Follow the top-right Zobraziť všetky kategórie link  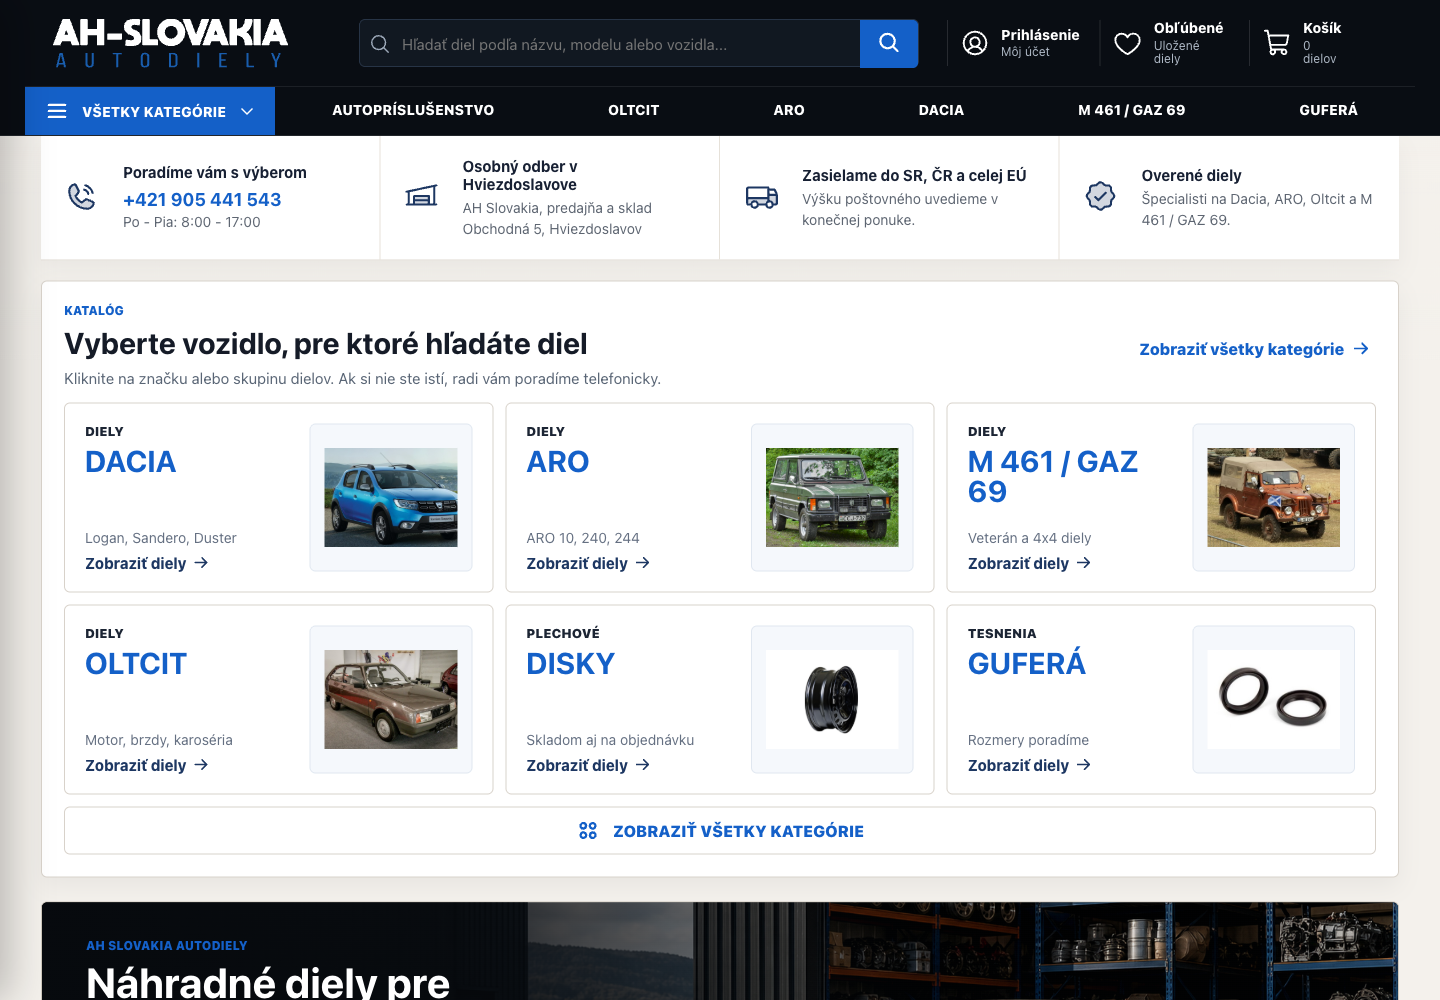tap(1254, 349)
